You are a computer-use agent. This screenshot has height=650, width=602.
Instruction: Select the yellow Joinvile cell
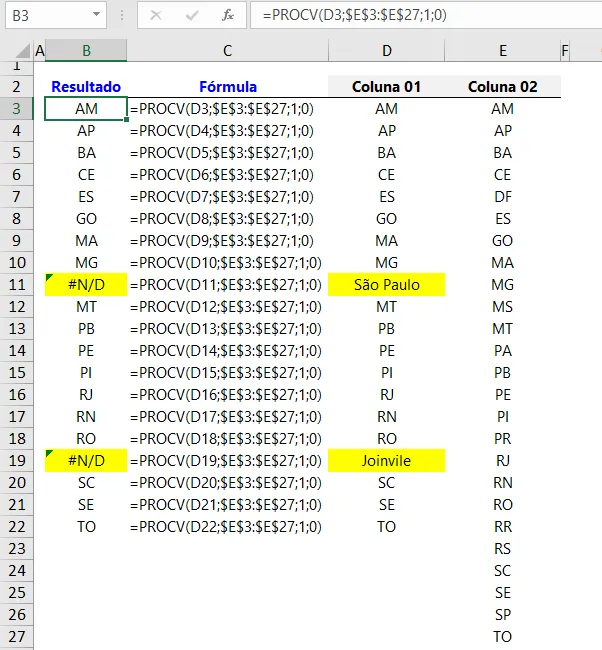coord(386,461)
